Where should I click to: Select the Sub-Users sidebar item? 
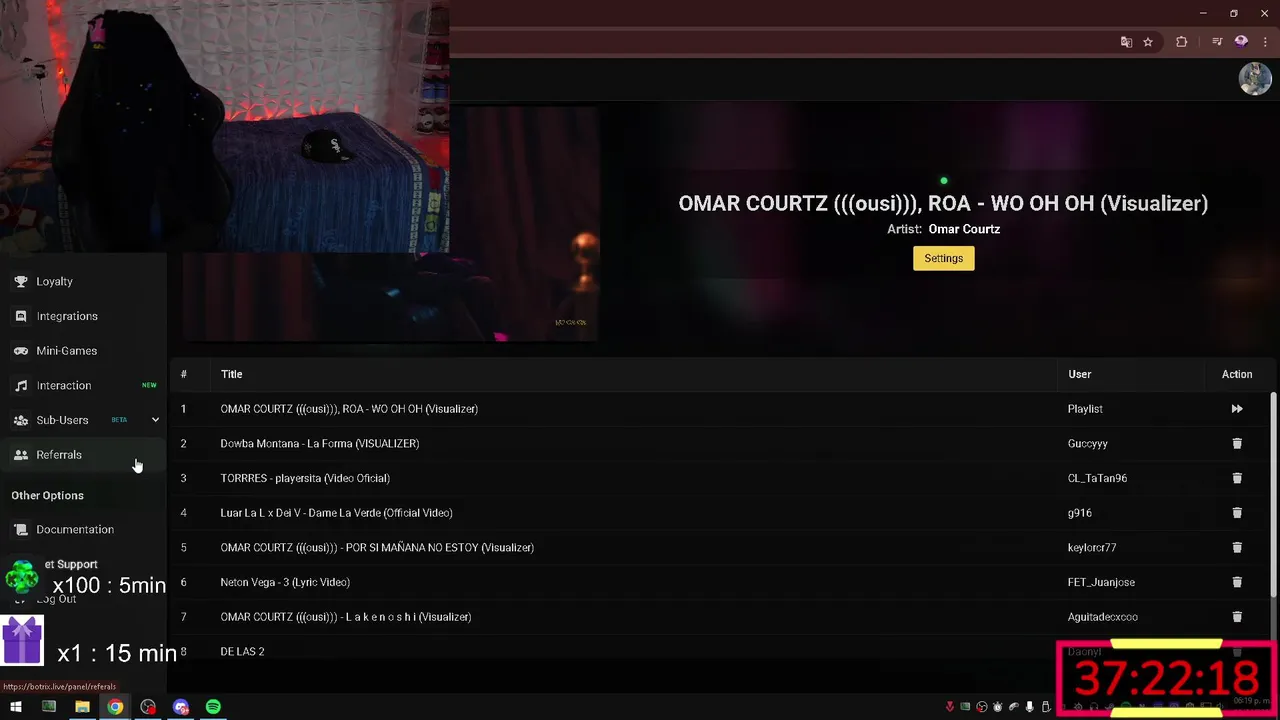coord(83,420)
